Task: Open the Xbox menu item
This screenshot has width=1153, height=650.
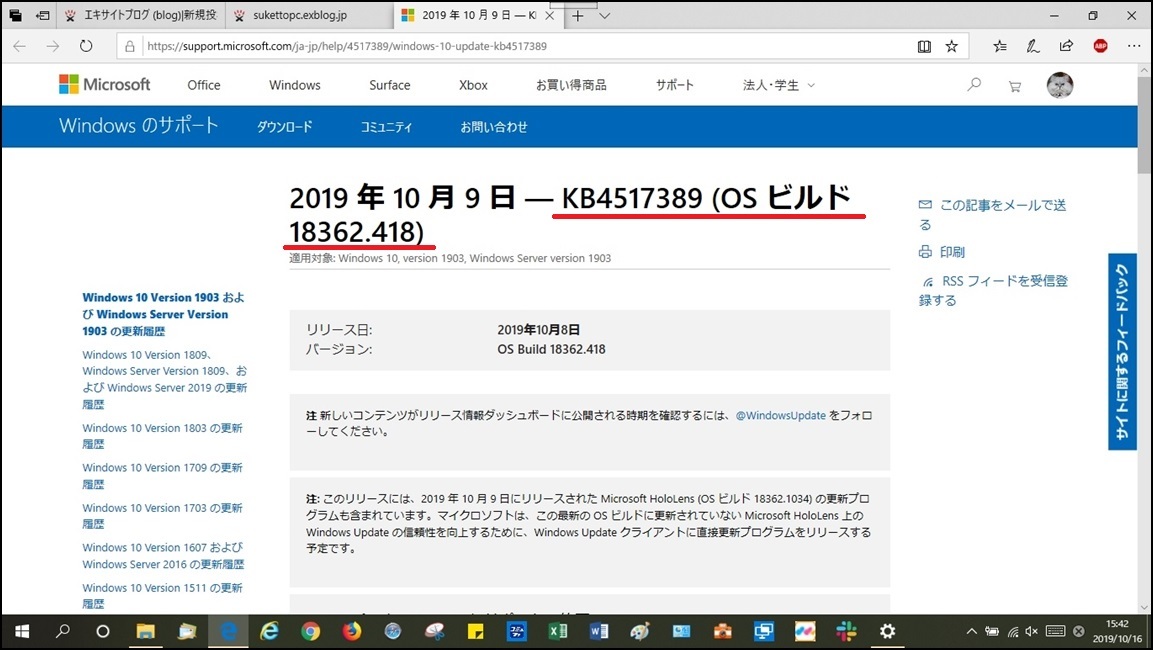Action: pyautogui.click(x=473, y=85)
